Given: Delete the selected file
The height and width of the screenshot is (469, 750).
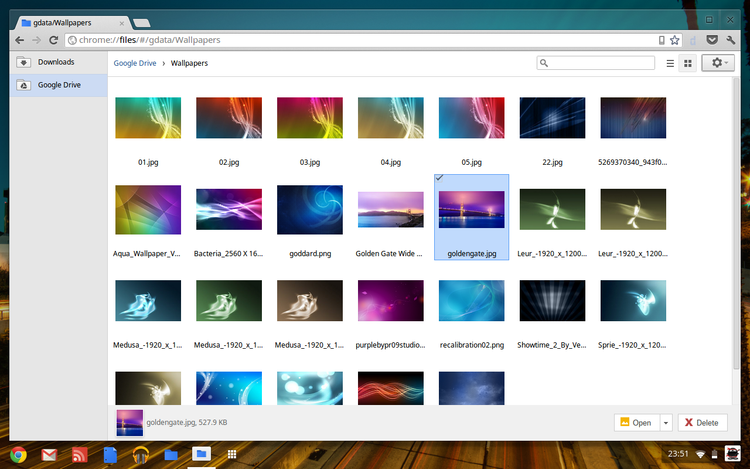Looking at the screenshot, I should pos(700,423).
